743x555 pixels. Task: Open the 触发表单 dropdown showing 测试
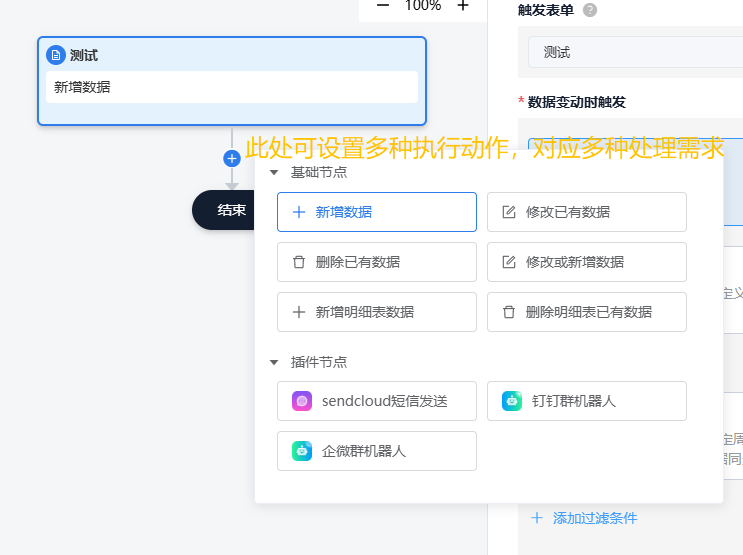pos(635,52)
